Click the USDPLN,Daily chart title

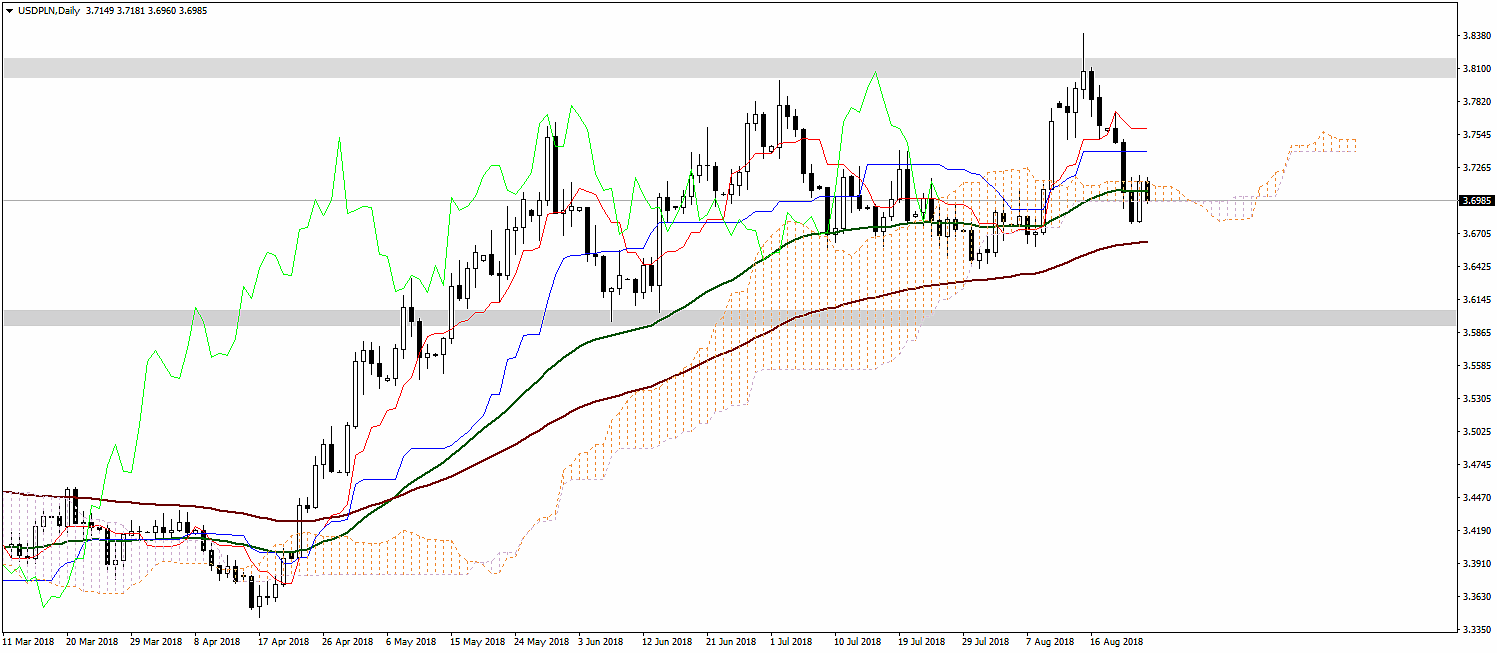click(x=50, y=9)
